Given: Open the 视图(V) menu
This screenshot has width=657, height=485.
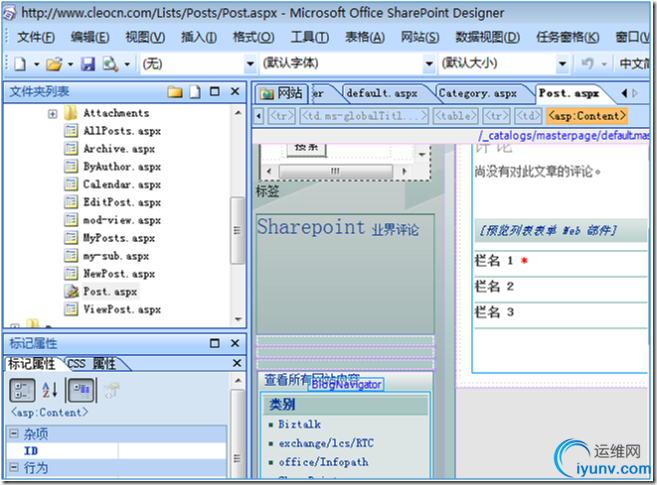Looking at the screenshot, I should tap(145, 37).
